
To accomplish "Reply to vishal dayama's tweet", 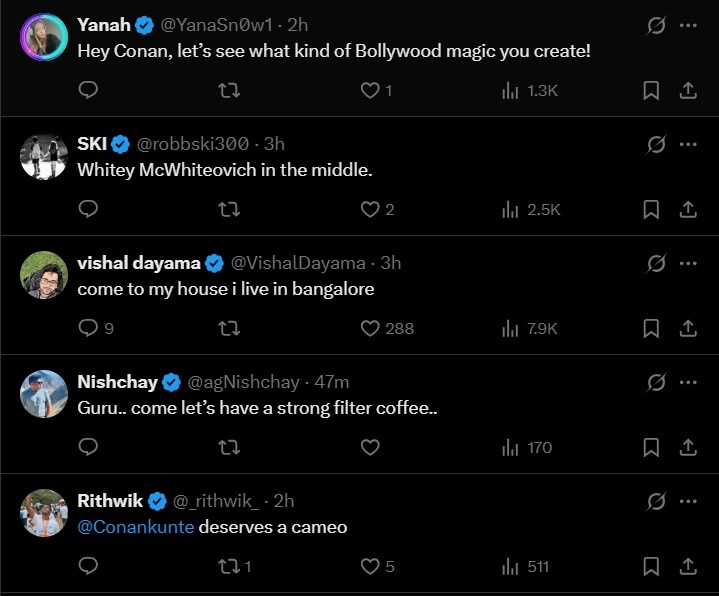I will tap(88, 328).
